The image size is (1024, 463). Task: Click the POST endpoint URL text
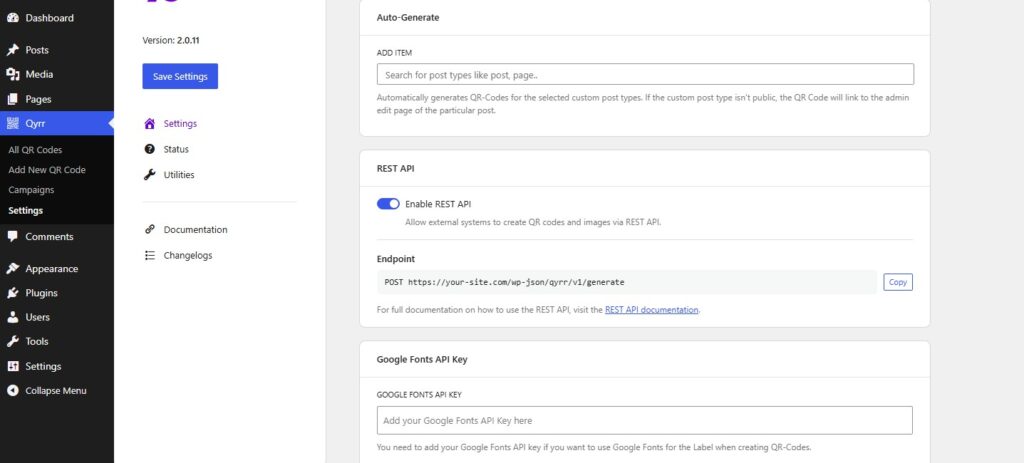coord(504,282)
